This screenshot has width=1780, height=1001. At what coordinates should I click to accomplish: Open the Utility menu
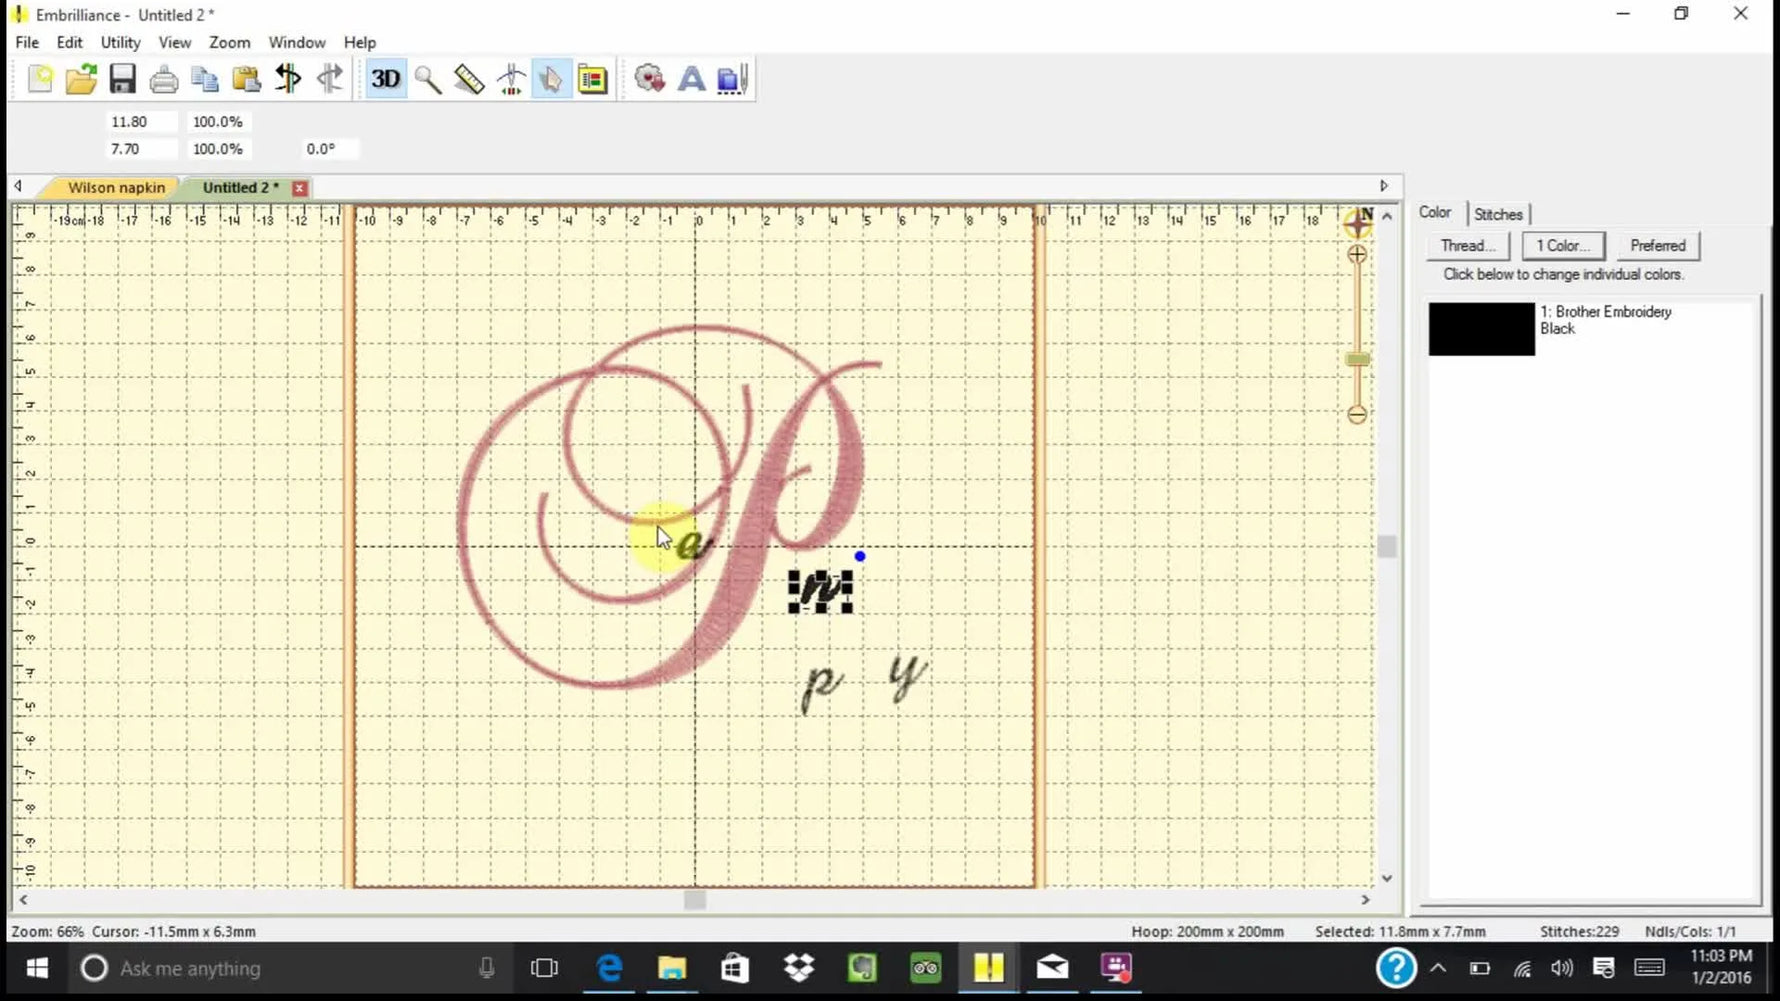point(120,42)
